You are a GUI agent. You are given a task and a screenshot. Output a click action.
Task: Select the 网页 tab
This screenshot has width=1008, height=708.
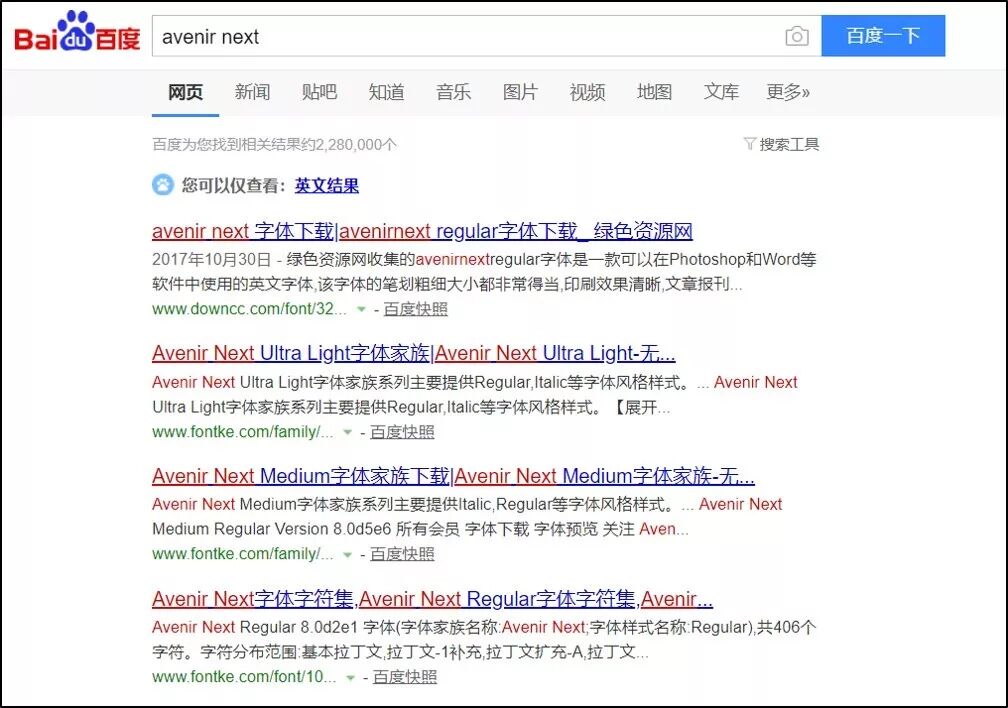[x=185, y=92]
